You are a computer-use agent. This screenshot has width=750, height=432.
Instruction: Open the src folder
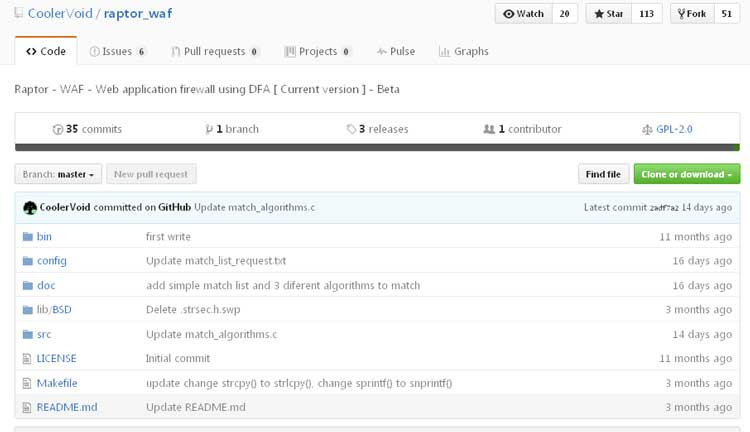click(x=44, y=334)
